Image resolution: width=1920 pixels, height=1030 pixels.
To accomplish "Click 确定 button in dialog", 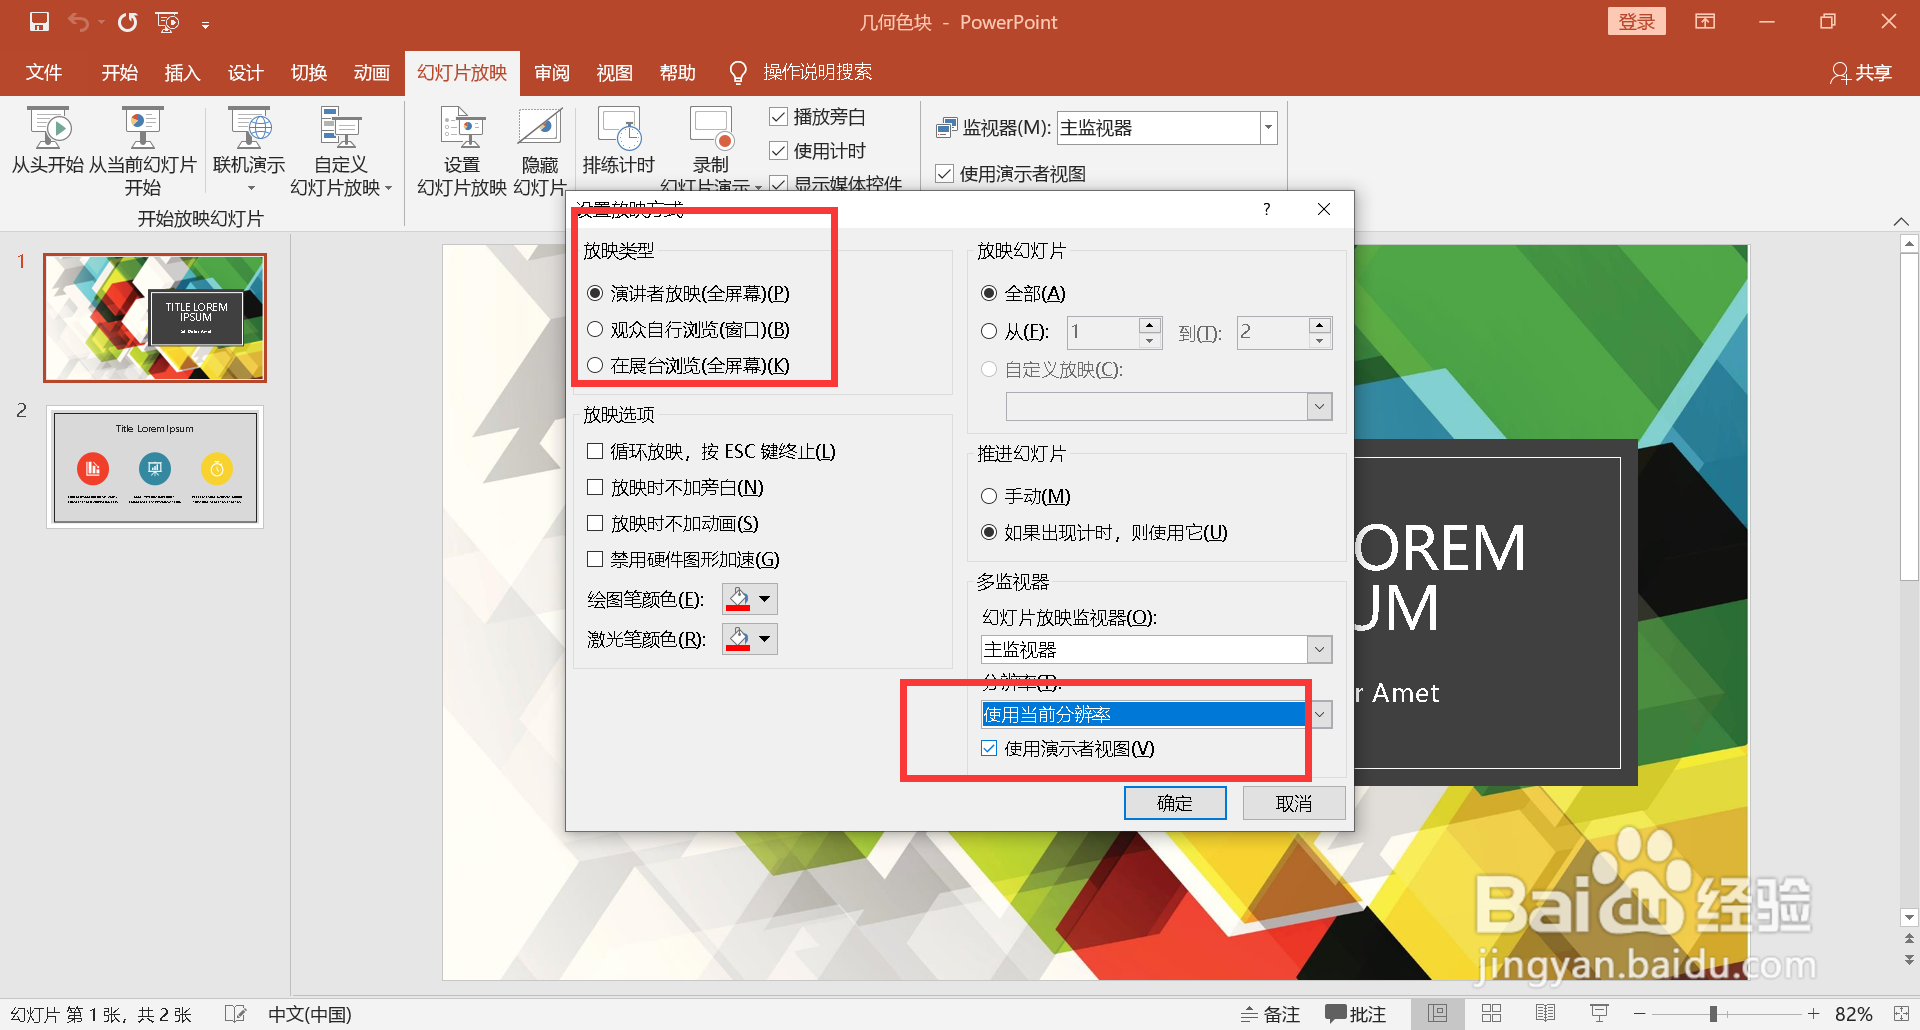I will coord(1175,803).
